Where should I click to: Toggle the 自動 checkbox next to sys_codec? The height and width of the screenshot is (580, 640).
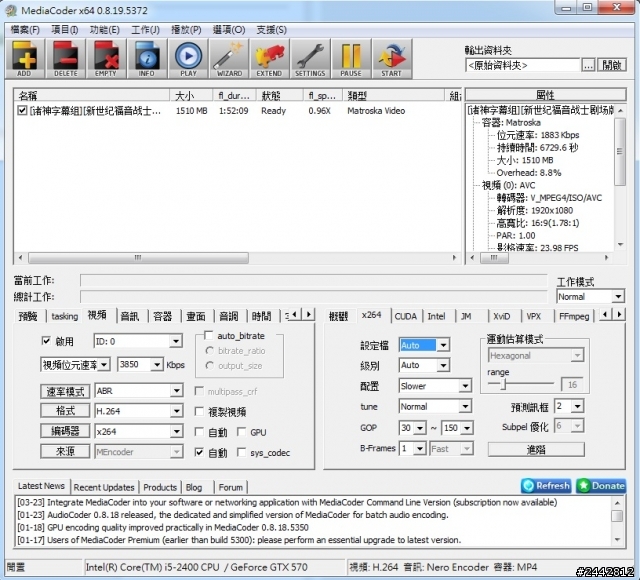tap(199, 452)
